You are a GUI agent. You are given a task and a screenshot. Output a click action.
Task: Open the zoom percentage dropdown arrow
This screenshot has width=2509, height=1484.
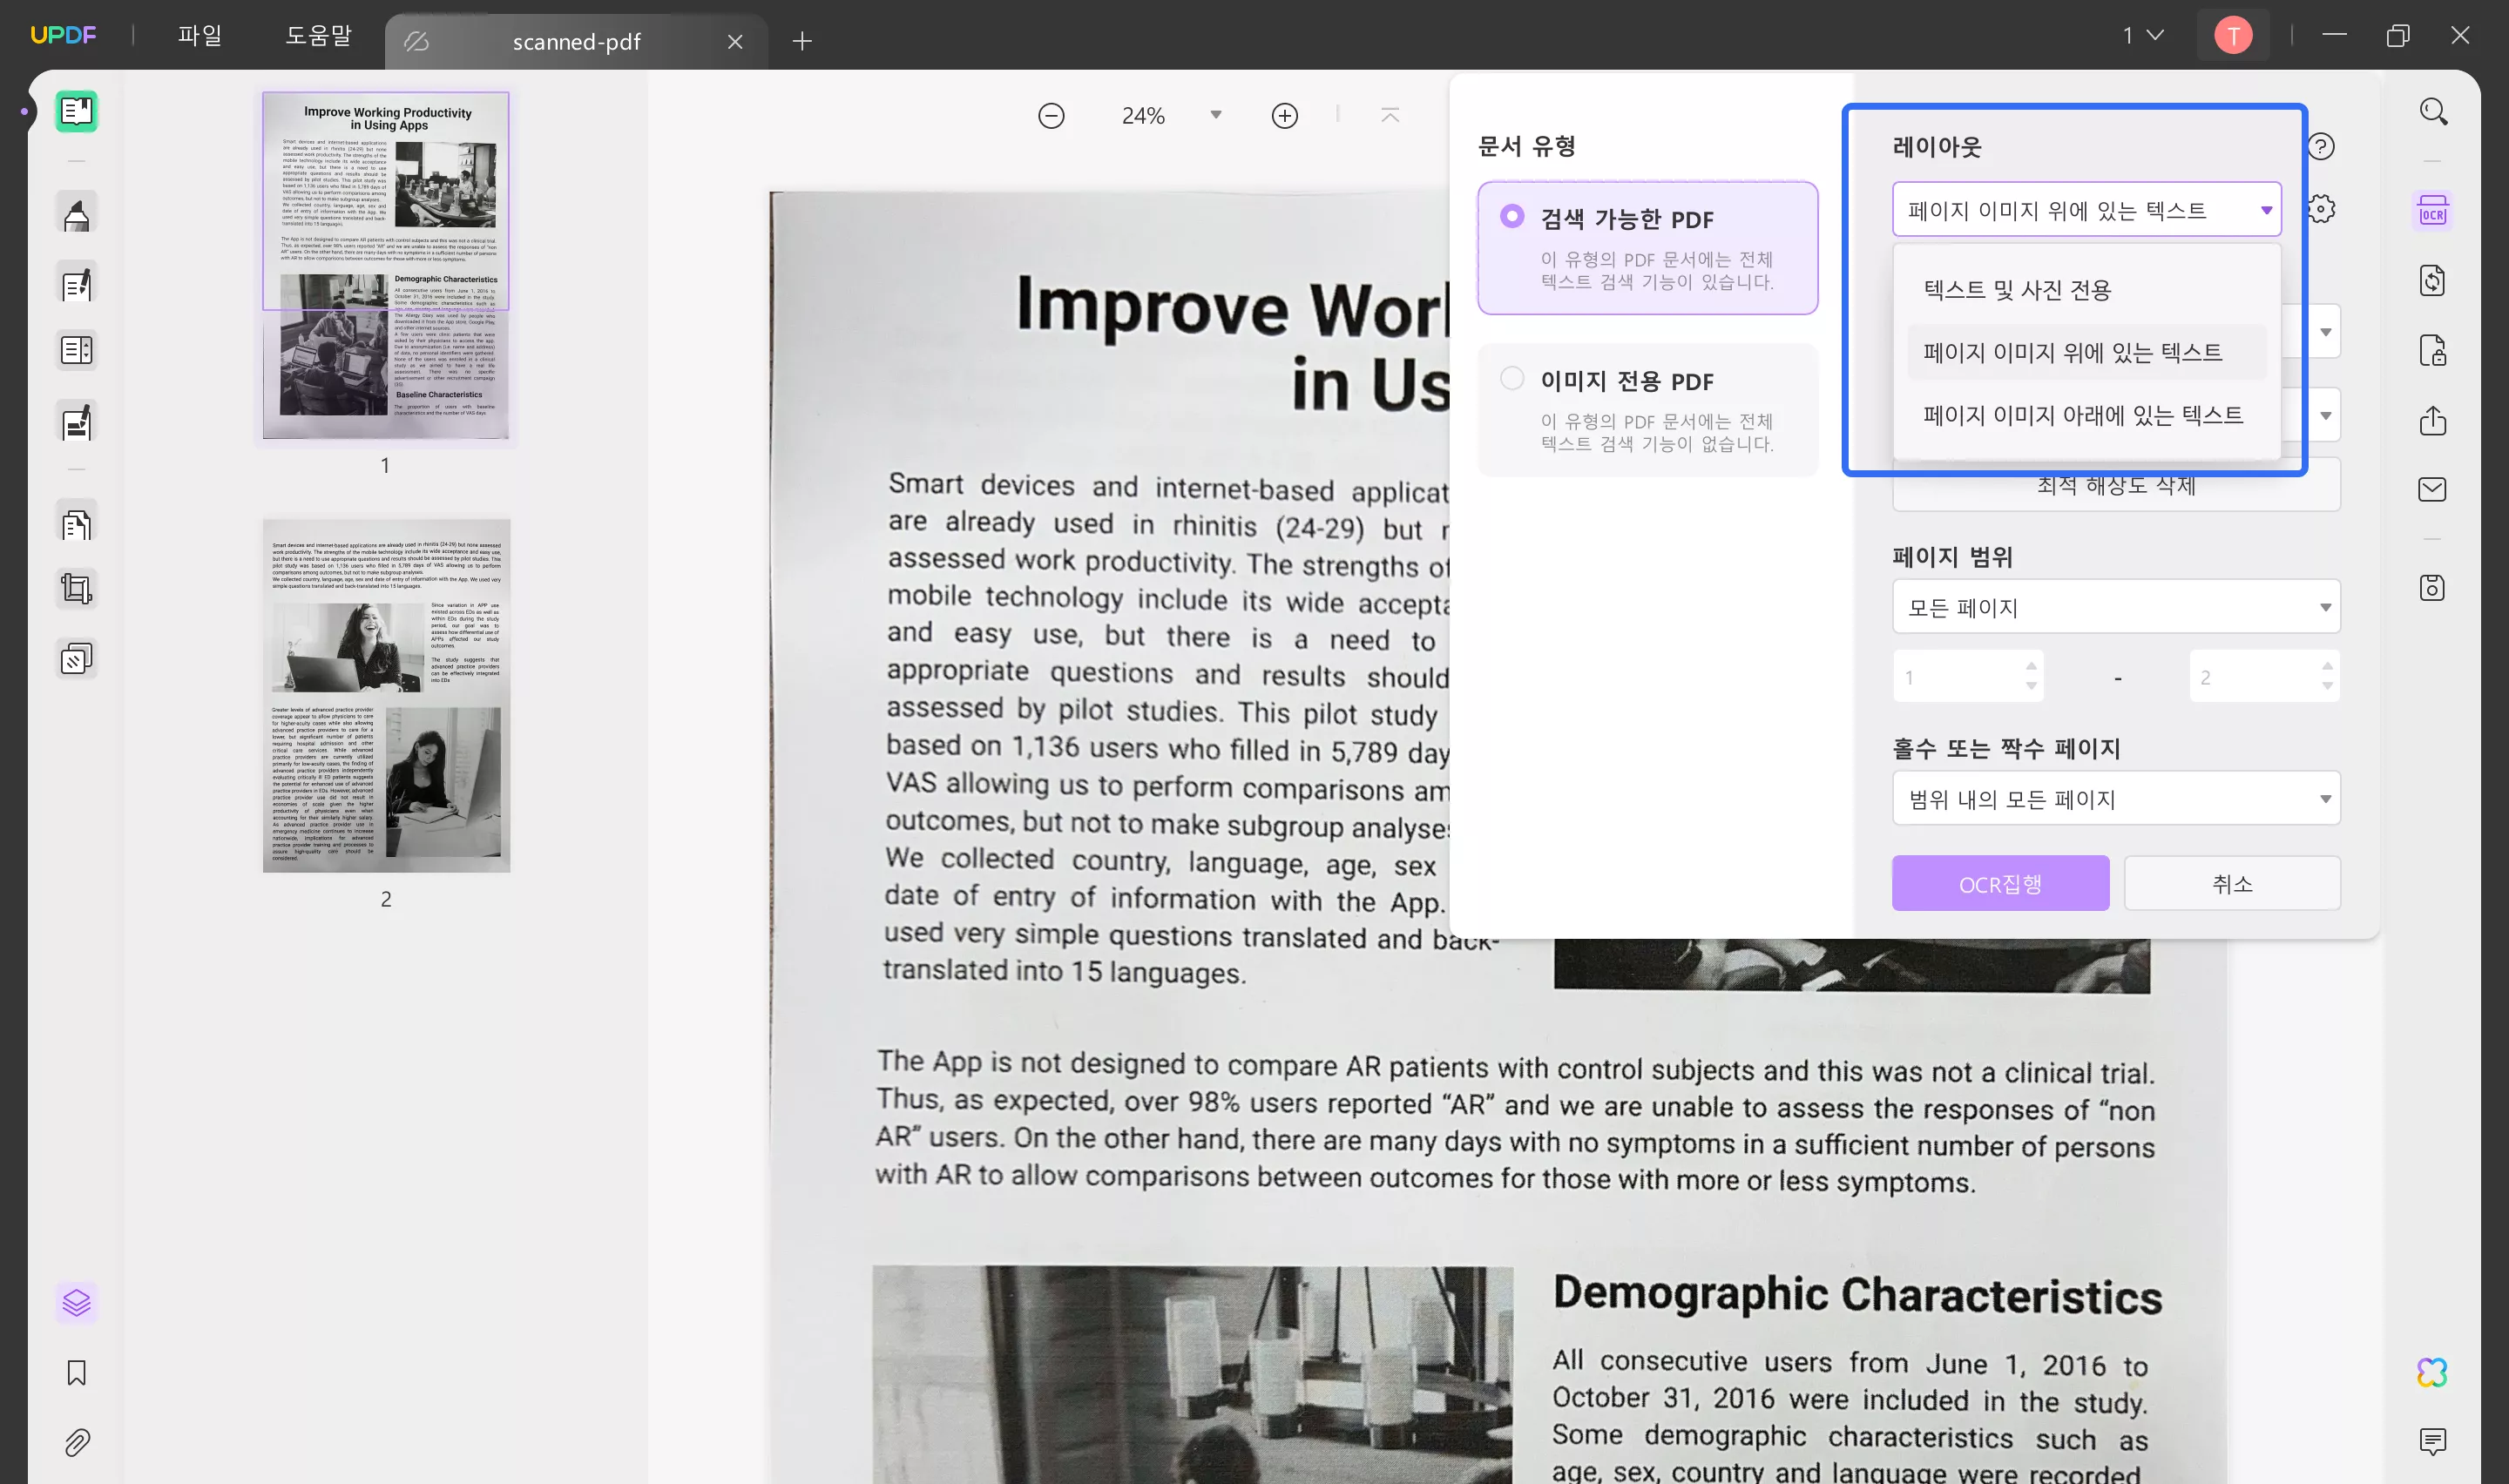point(1215,115)
